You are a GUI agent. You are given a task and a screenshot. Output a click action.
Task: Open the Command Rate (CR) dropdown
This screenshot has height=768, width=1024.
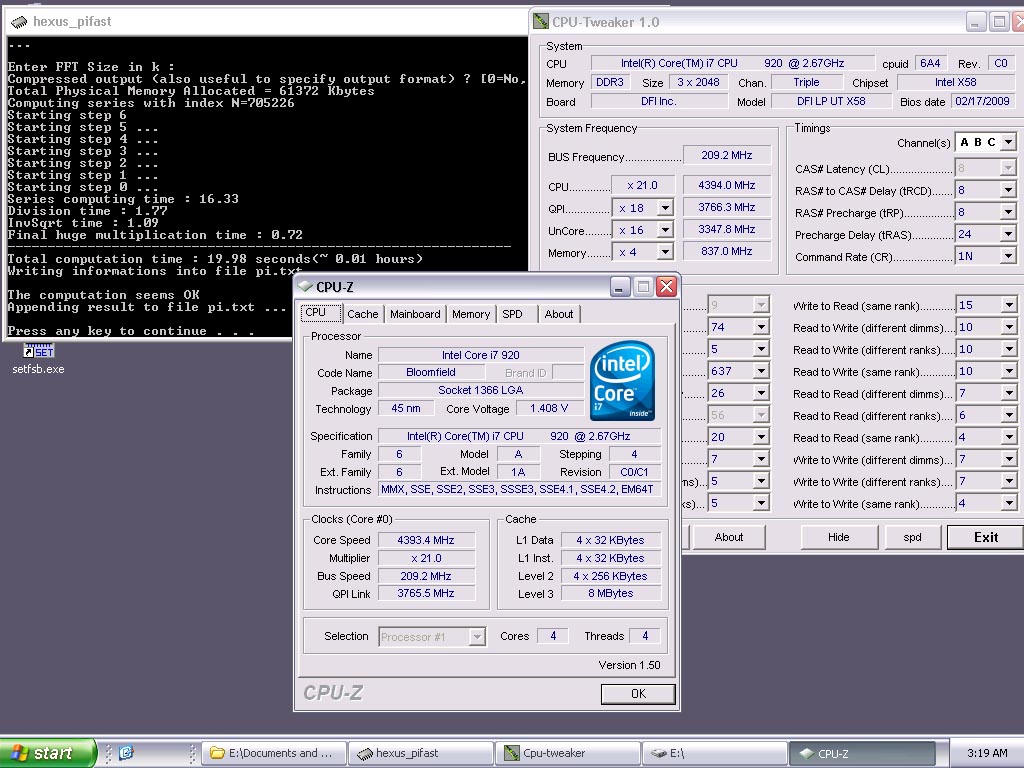click(1008, 256)
